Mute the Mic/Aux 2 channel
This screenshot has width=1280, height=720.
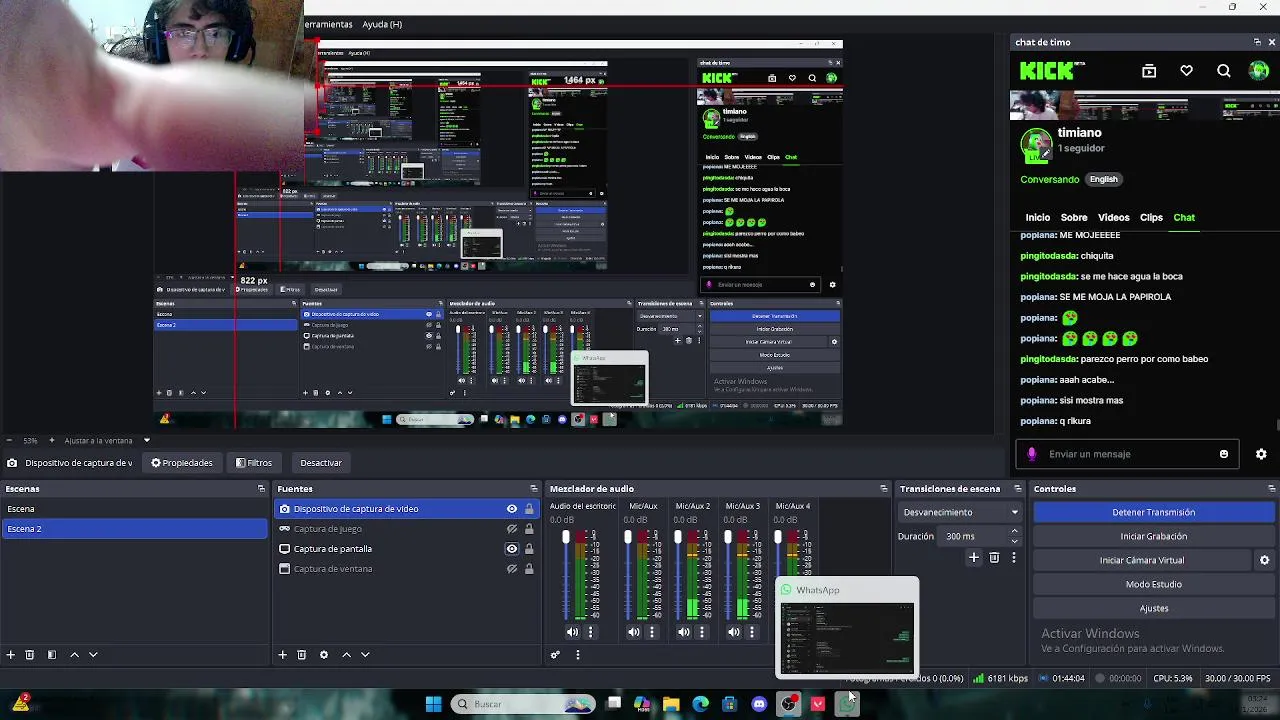[x=684, y=632]
